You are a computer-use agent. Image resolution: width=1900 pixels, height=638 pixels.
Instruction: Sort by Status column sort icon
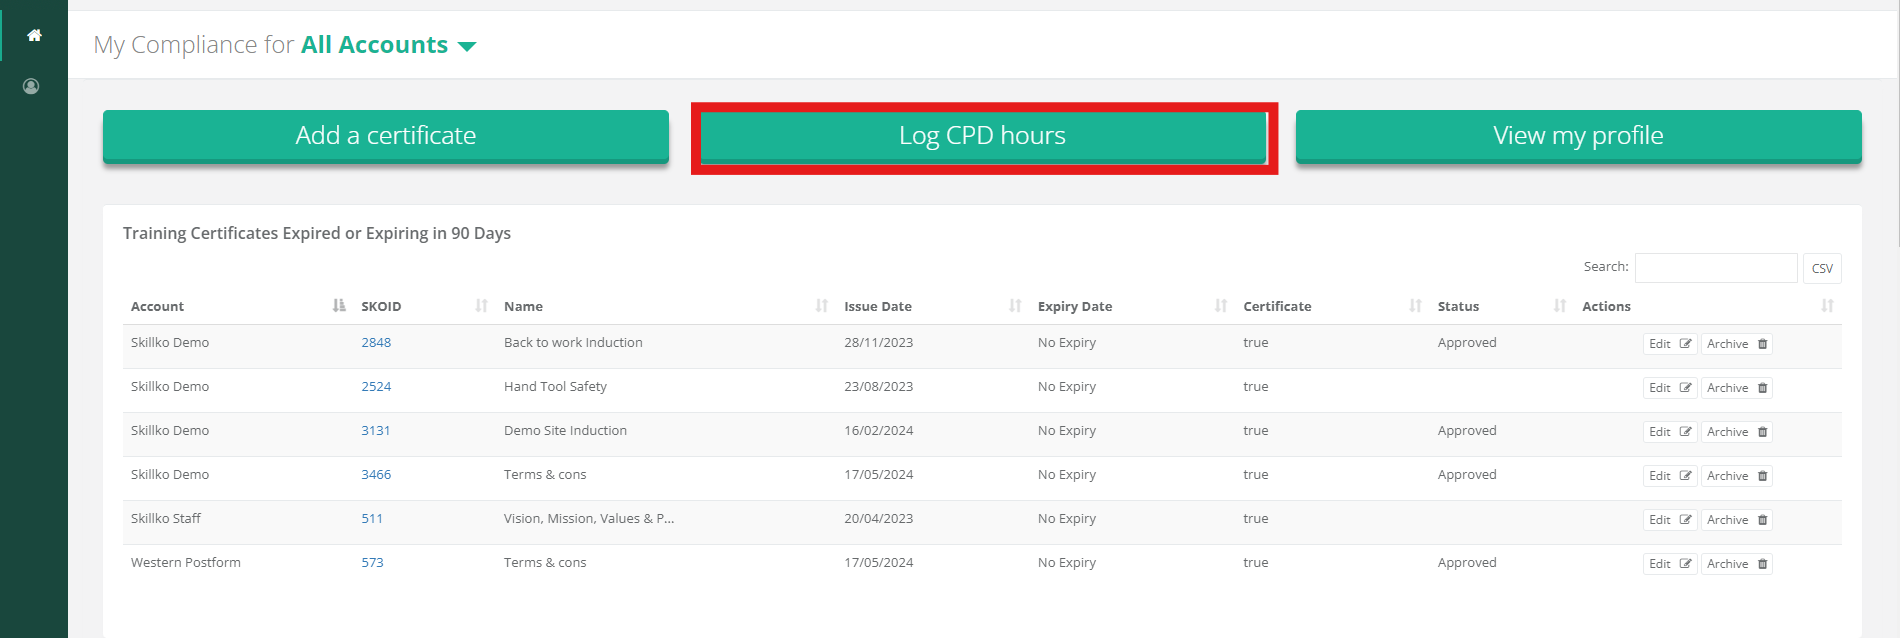click(1560, 306)
